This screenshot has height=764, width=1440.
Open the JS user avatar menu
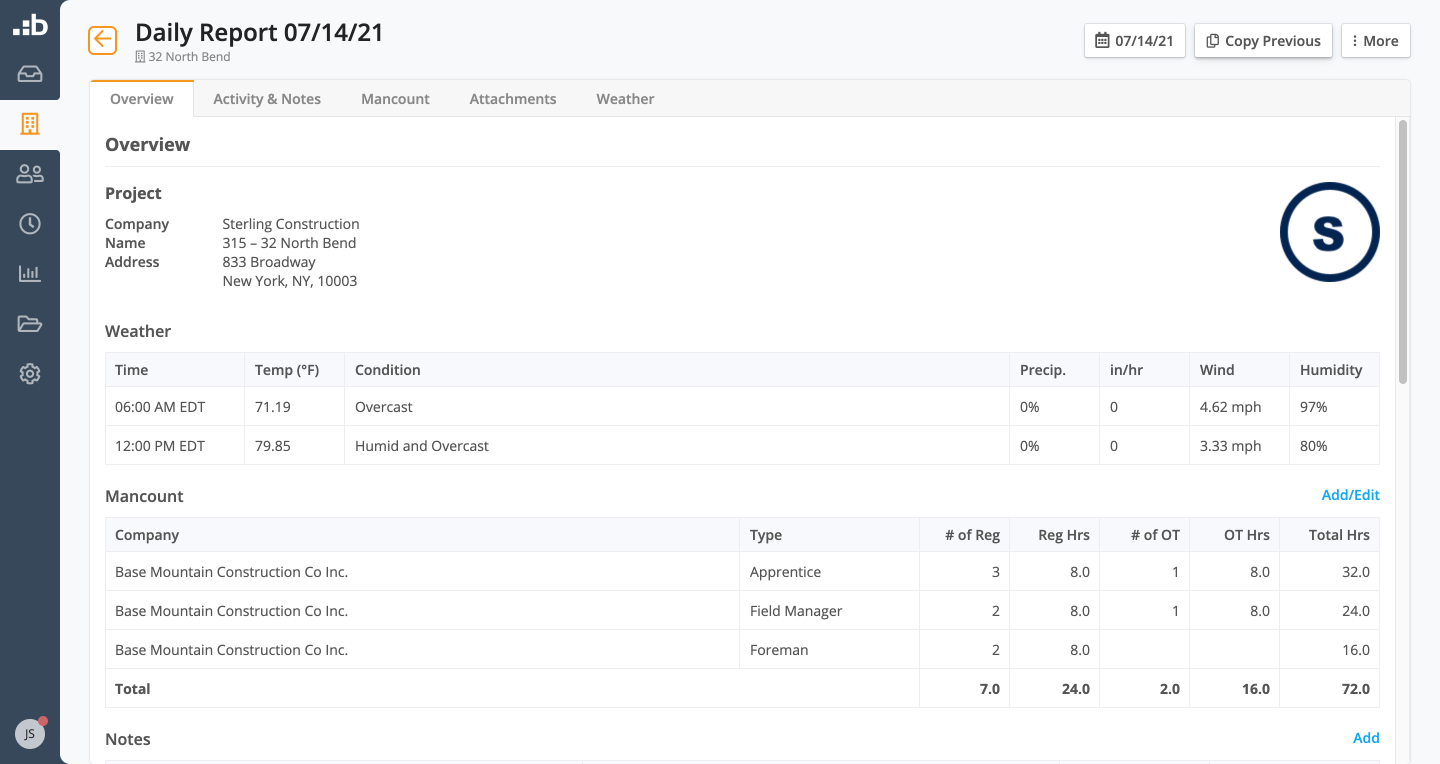30,734
